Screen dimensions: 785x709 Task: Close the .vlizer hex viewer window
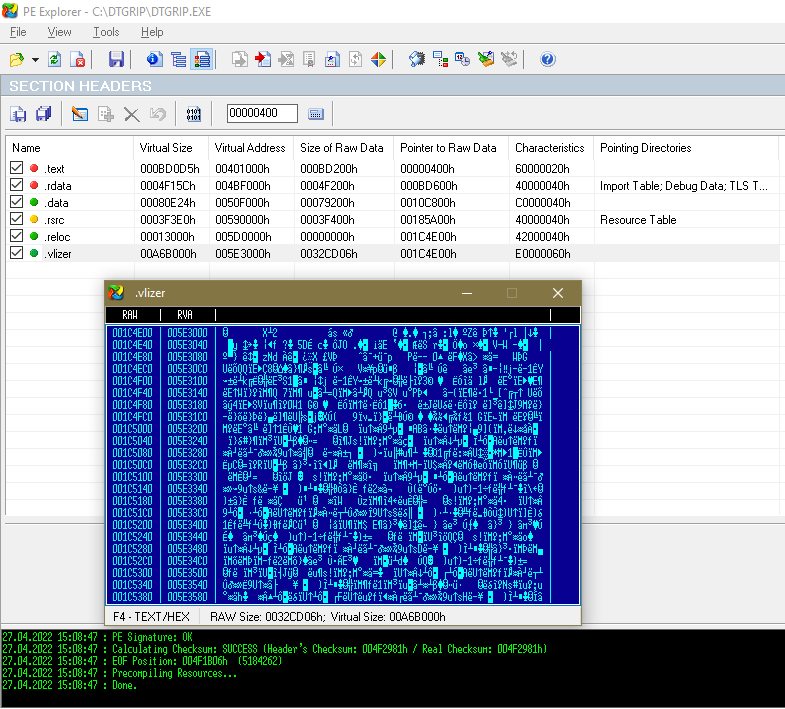pyautogui.click(x=558, y=293)
